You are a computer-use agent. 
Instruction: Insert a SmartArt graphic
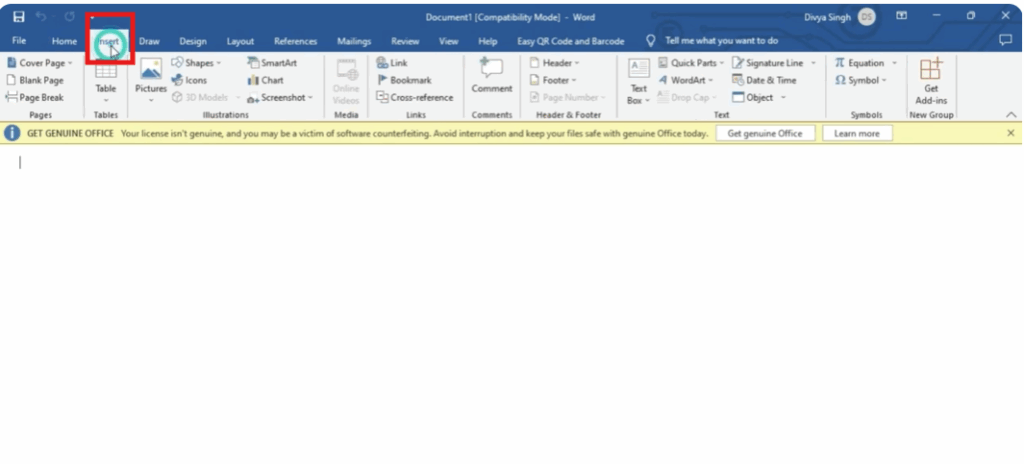click(x=271, y=63)
